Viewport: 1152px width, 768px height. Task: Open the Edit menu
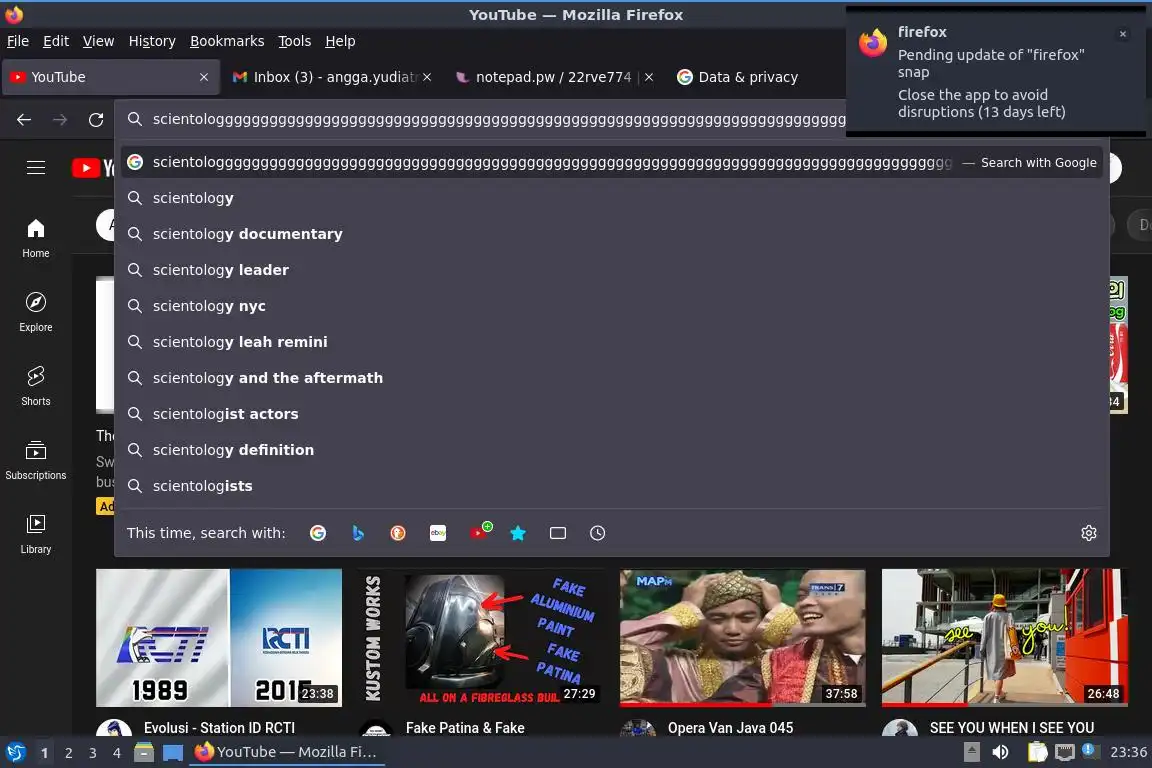point(56,41)
